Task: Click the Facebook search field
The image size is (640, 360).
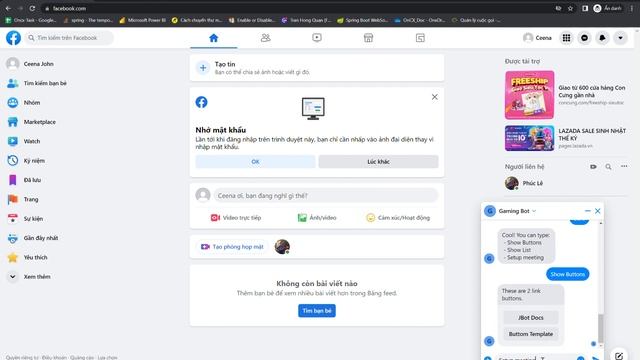Action: 69,38
